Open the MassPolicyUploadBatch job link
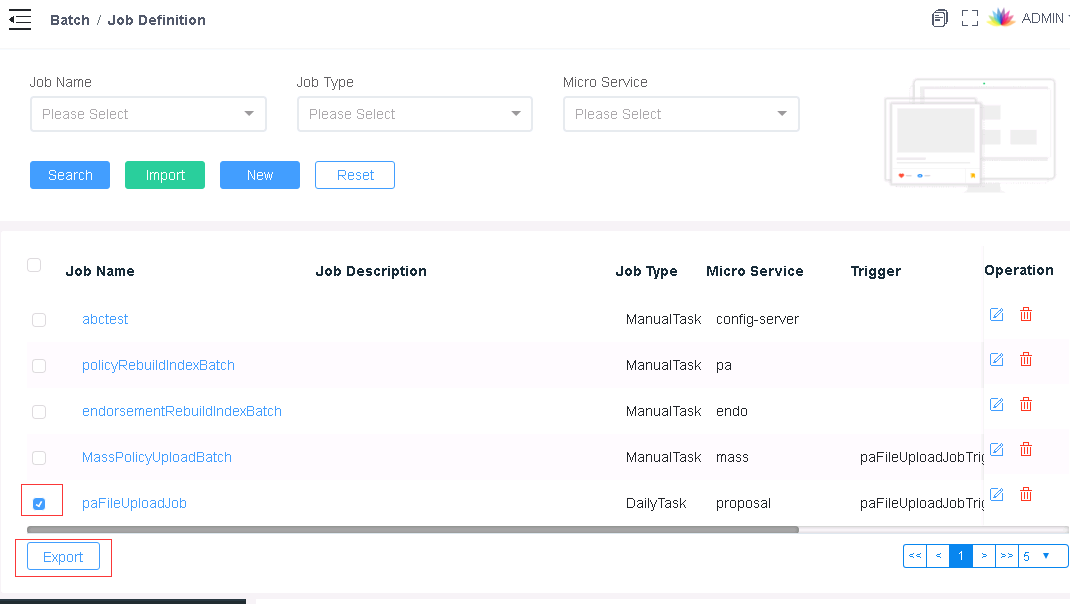 [x=156, y=457]
